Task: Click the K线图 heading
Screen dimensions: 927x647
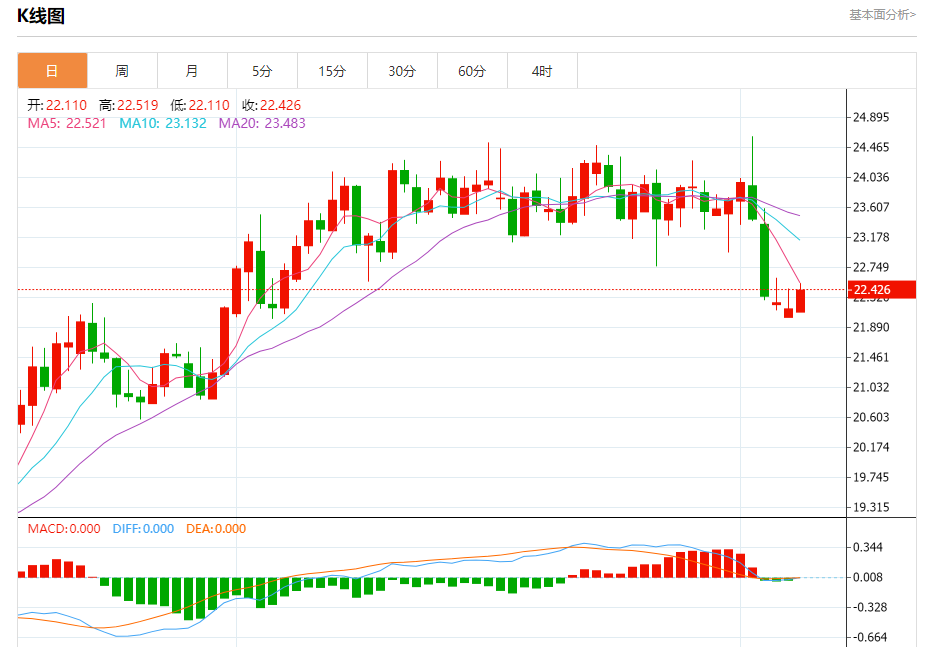Action: click(41, 16)
